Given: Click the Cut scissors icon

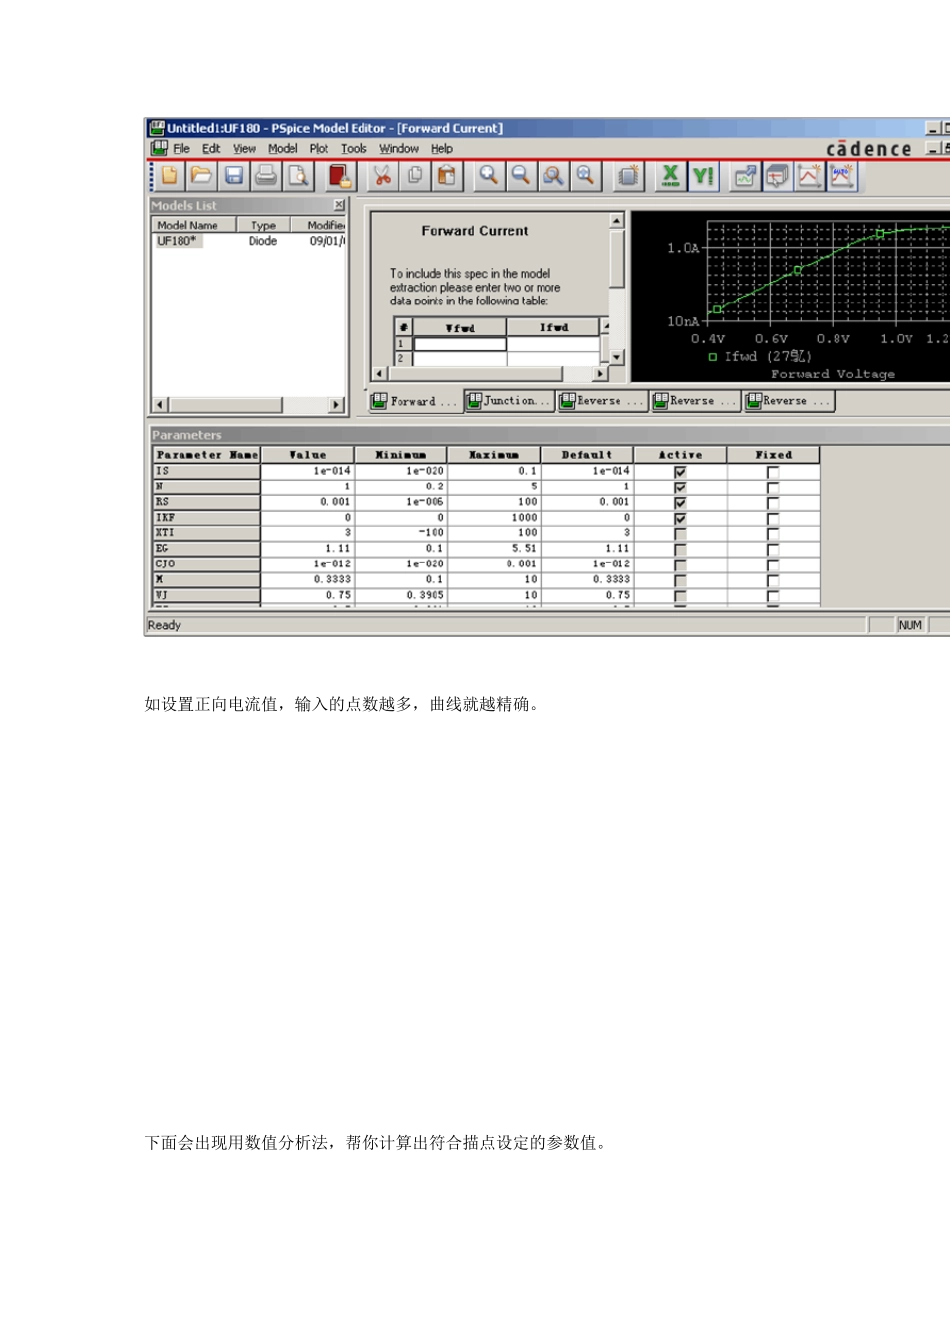Looking at the screenshot, I should [382, 176].
